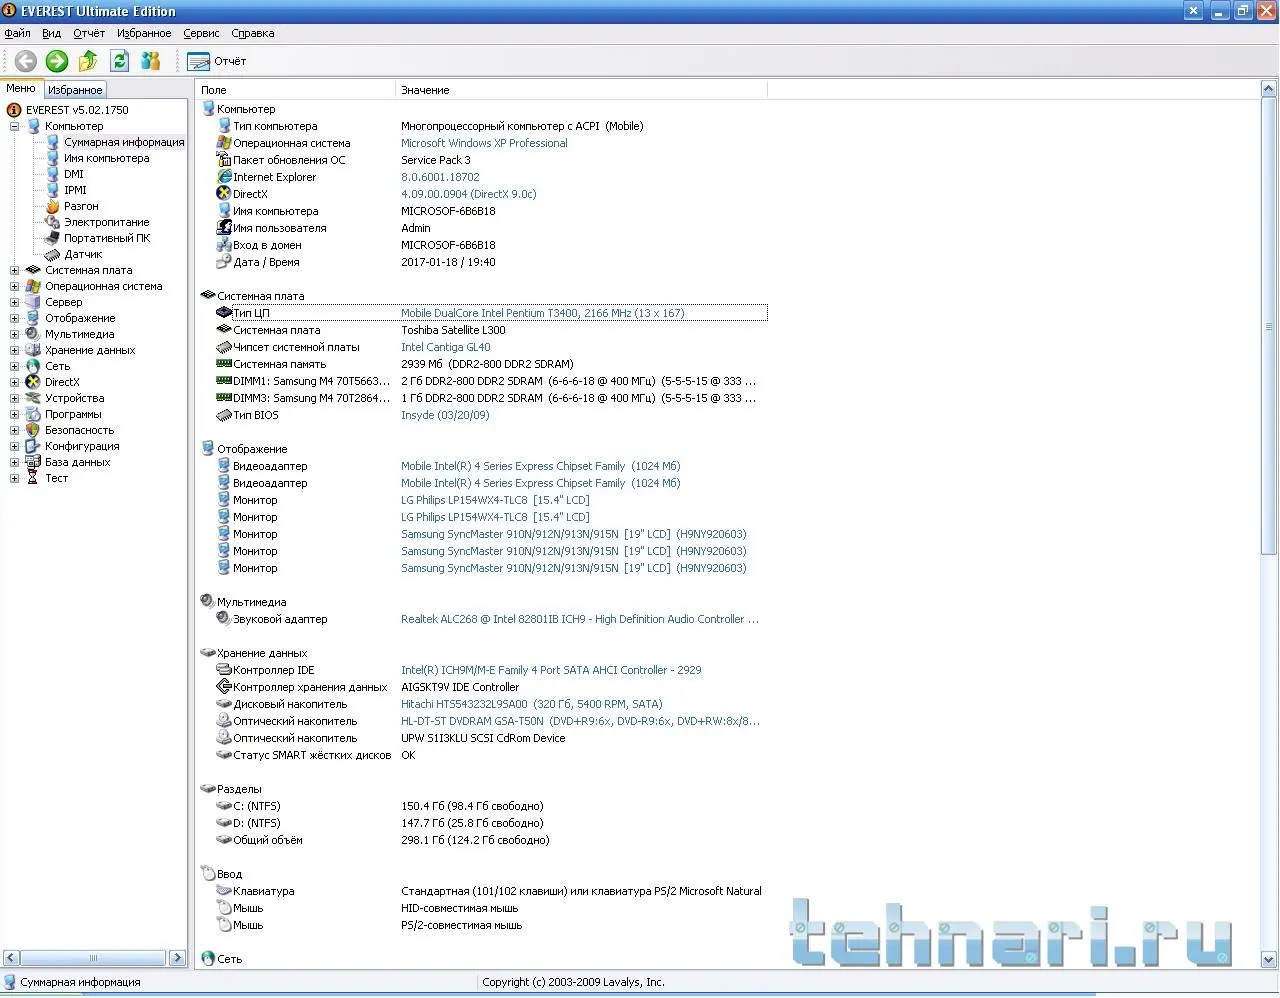Click the Электропитание icon in tree
1280x998 pixels.
53,222
